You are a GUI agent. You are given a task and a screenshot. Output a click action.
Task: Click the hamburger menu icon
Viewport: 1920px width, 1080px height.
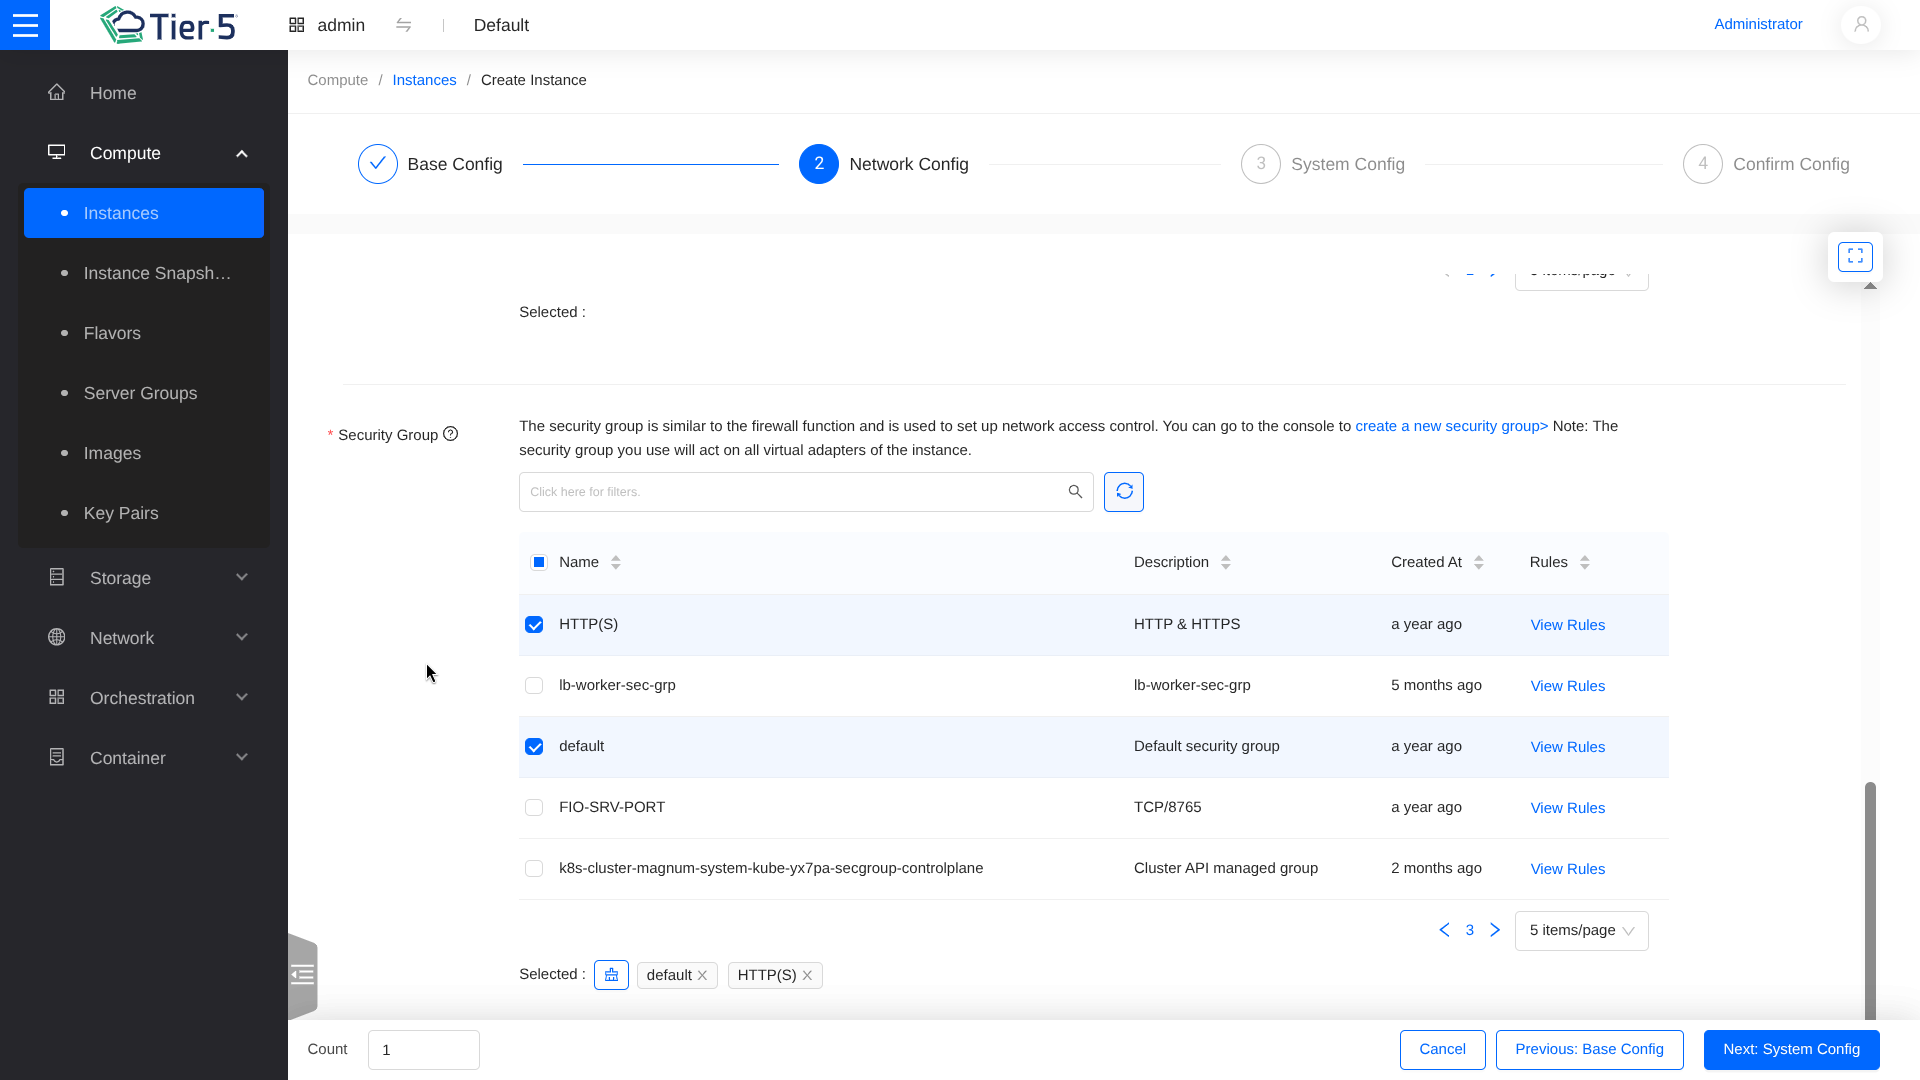click(25, 25)
